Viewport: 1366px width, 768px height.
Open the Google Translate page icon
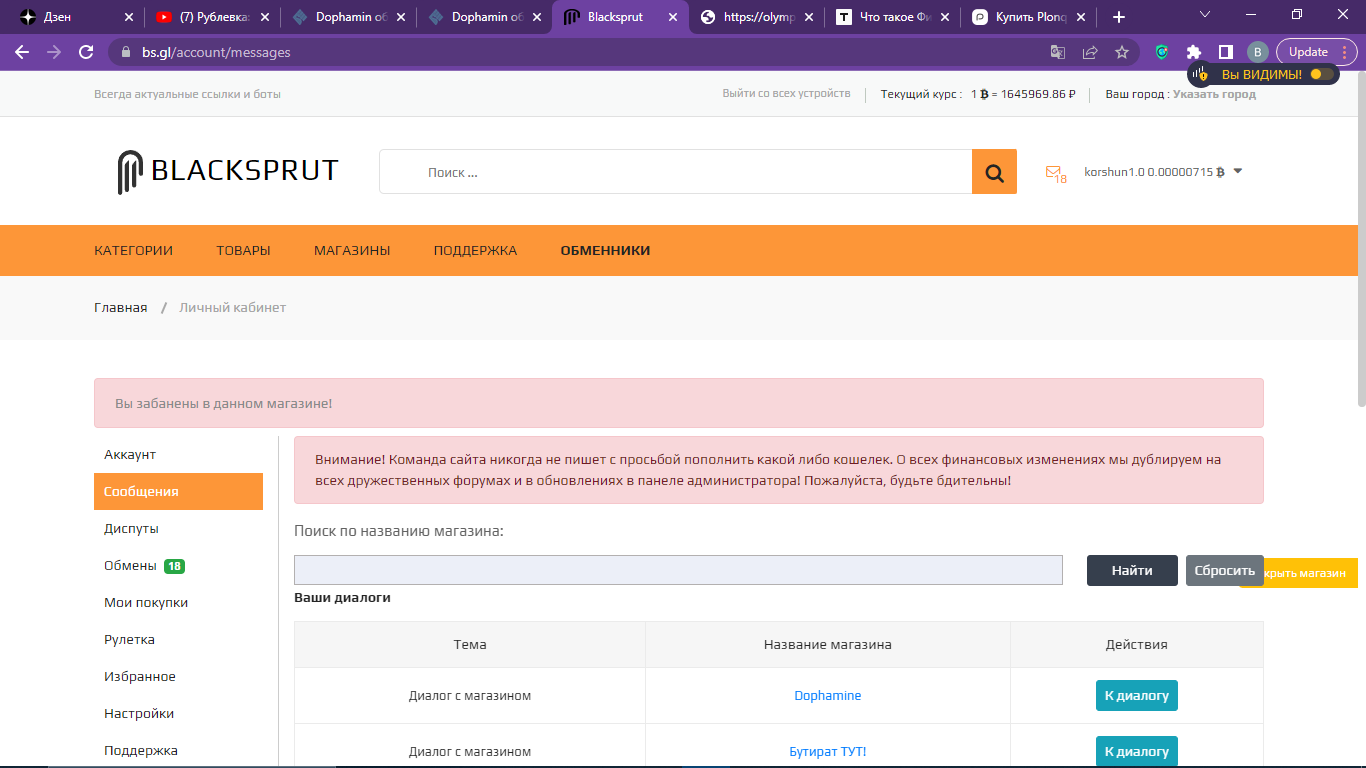pos(1058,52)
